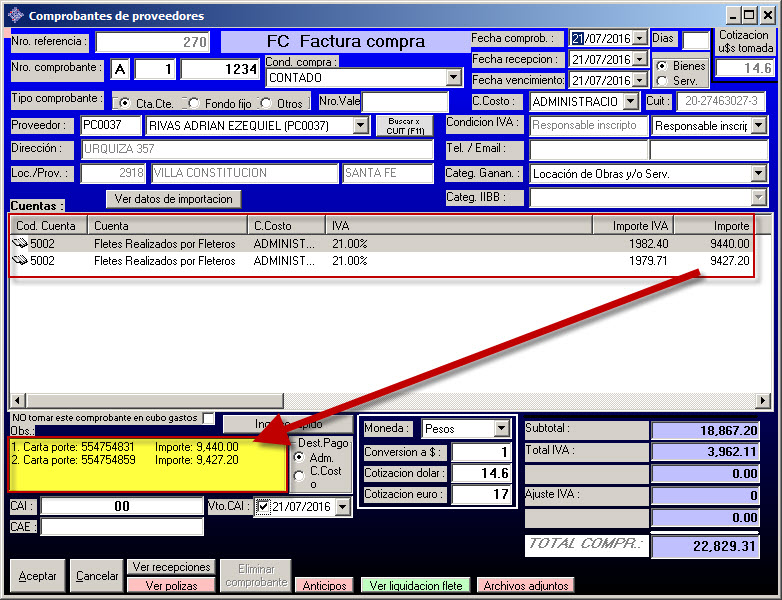Open the Moneda Pesos dropdown
Screen dimensions: 782x600
(502, 429)
